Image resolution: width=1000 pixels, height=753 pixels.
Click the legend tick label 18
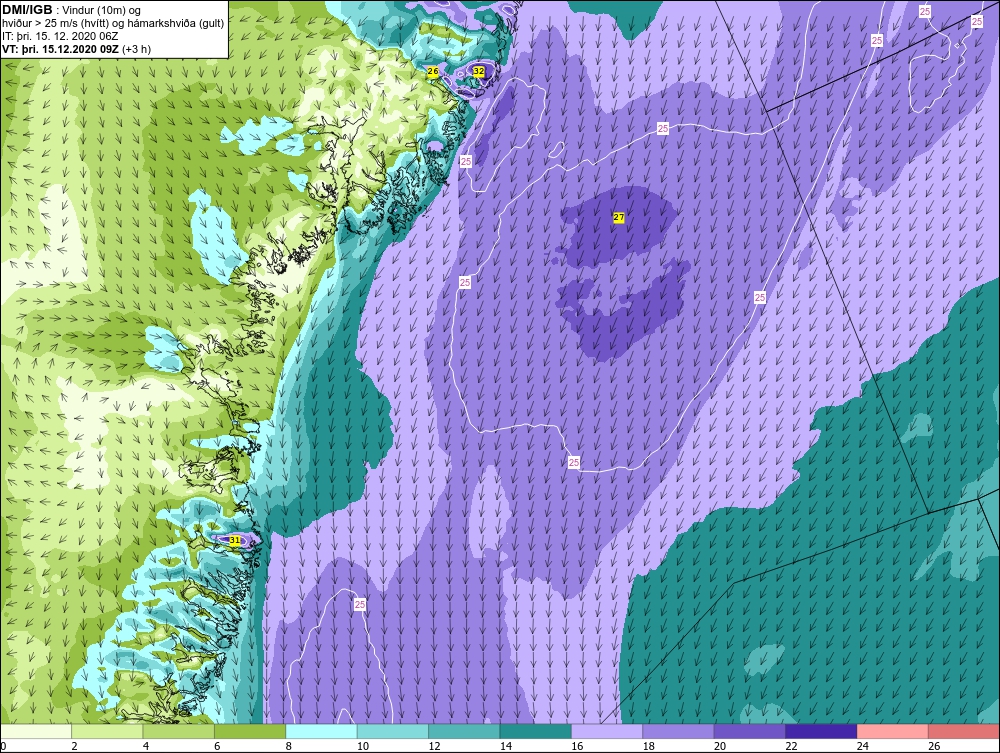[x=649, y=746]
